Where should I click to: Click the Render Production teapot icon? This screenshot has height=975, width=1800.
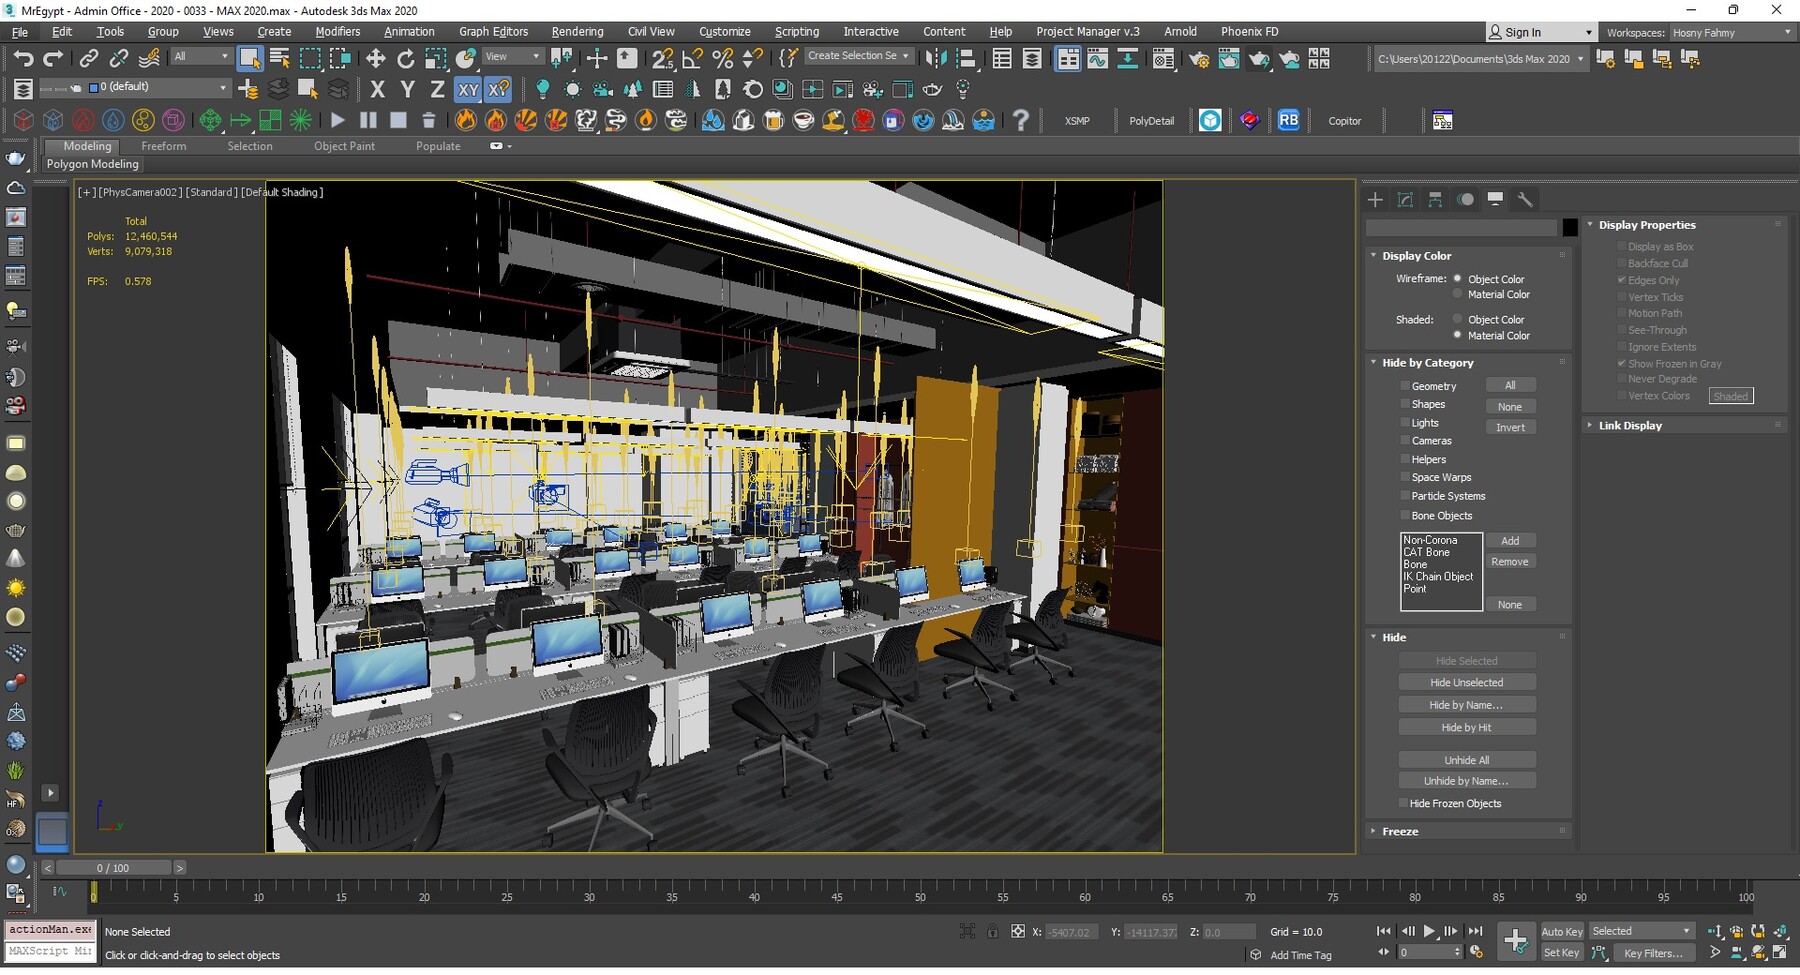click(1261, 58)
